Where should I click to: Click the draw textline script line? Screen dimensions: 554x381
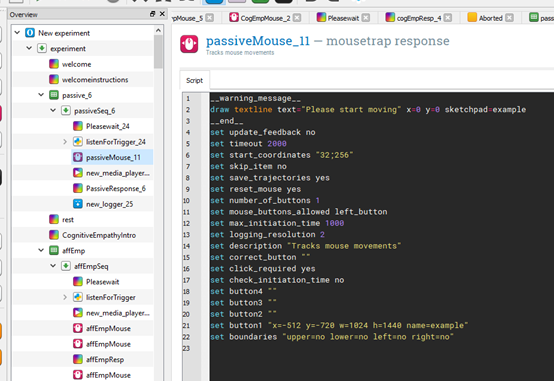point(368,110)
